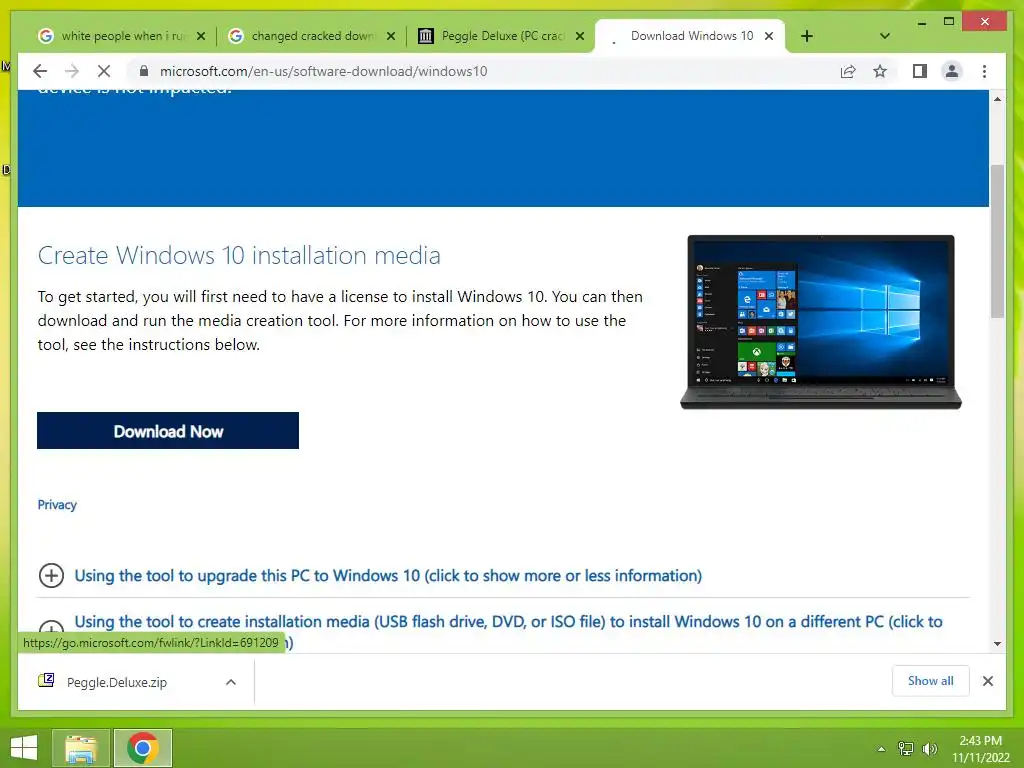Expand Peggle.Deluxe.zip download options arrow

pos(231,682)
